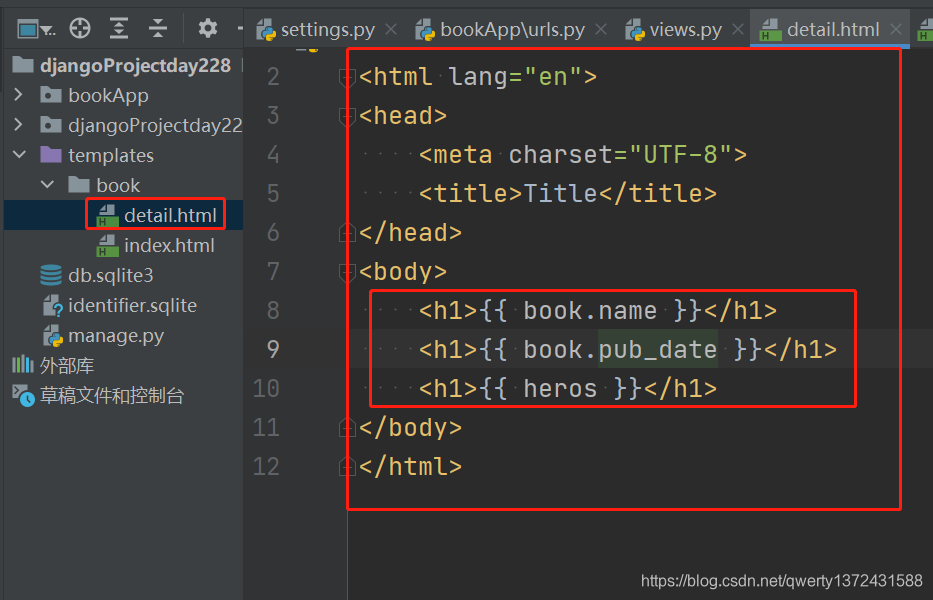Image resolution: width=933 pixels, height=600 pixels.
Task: Select identifier.sqlite file
Action: tap(120, 305)
